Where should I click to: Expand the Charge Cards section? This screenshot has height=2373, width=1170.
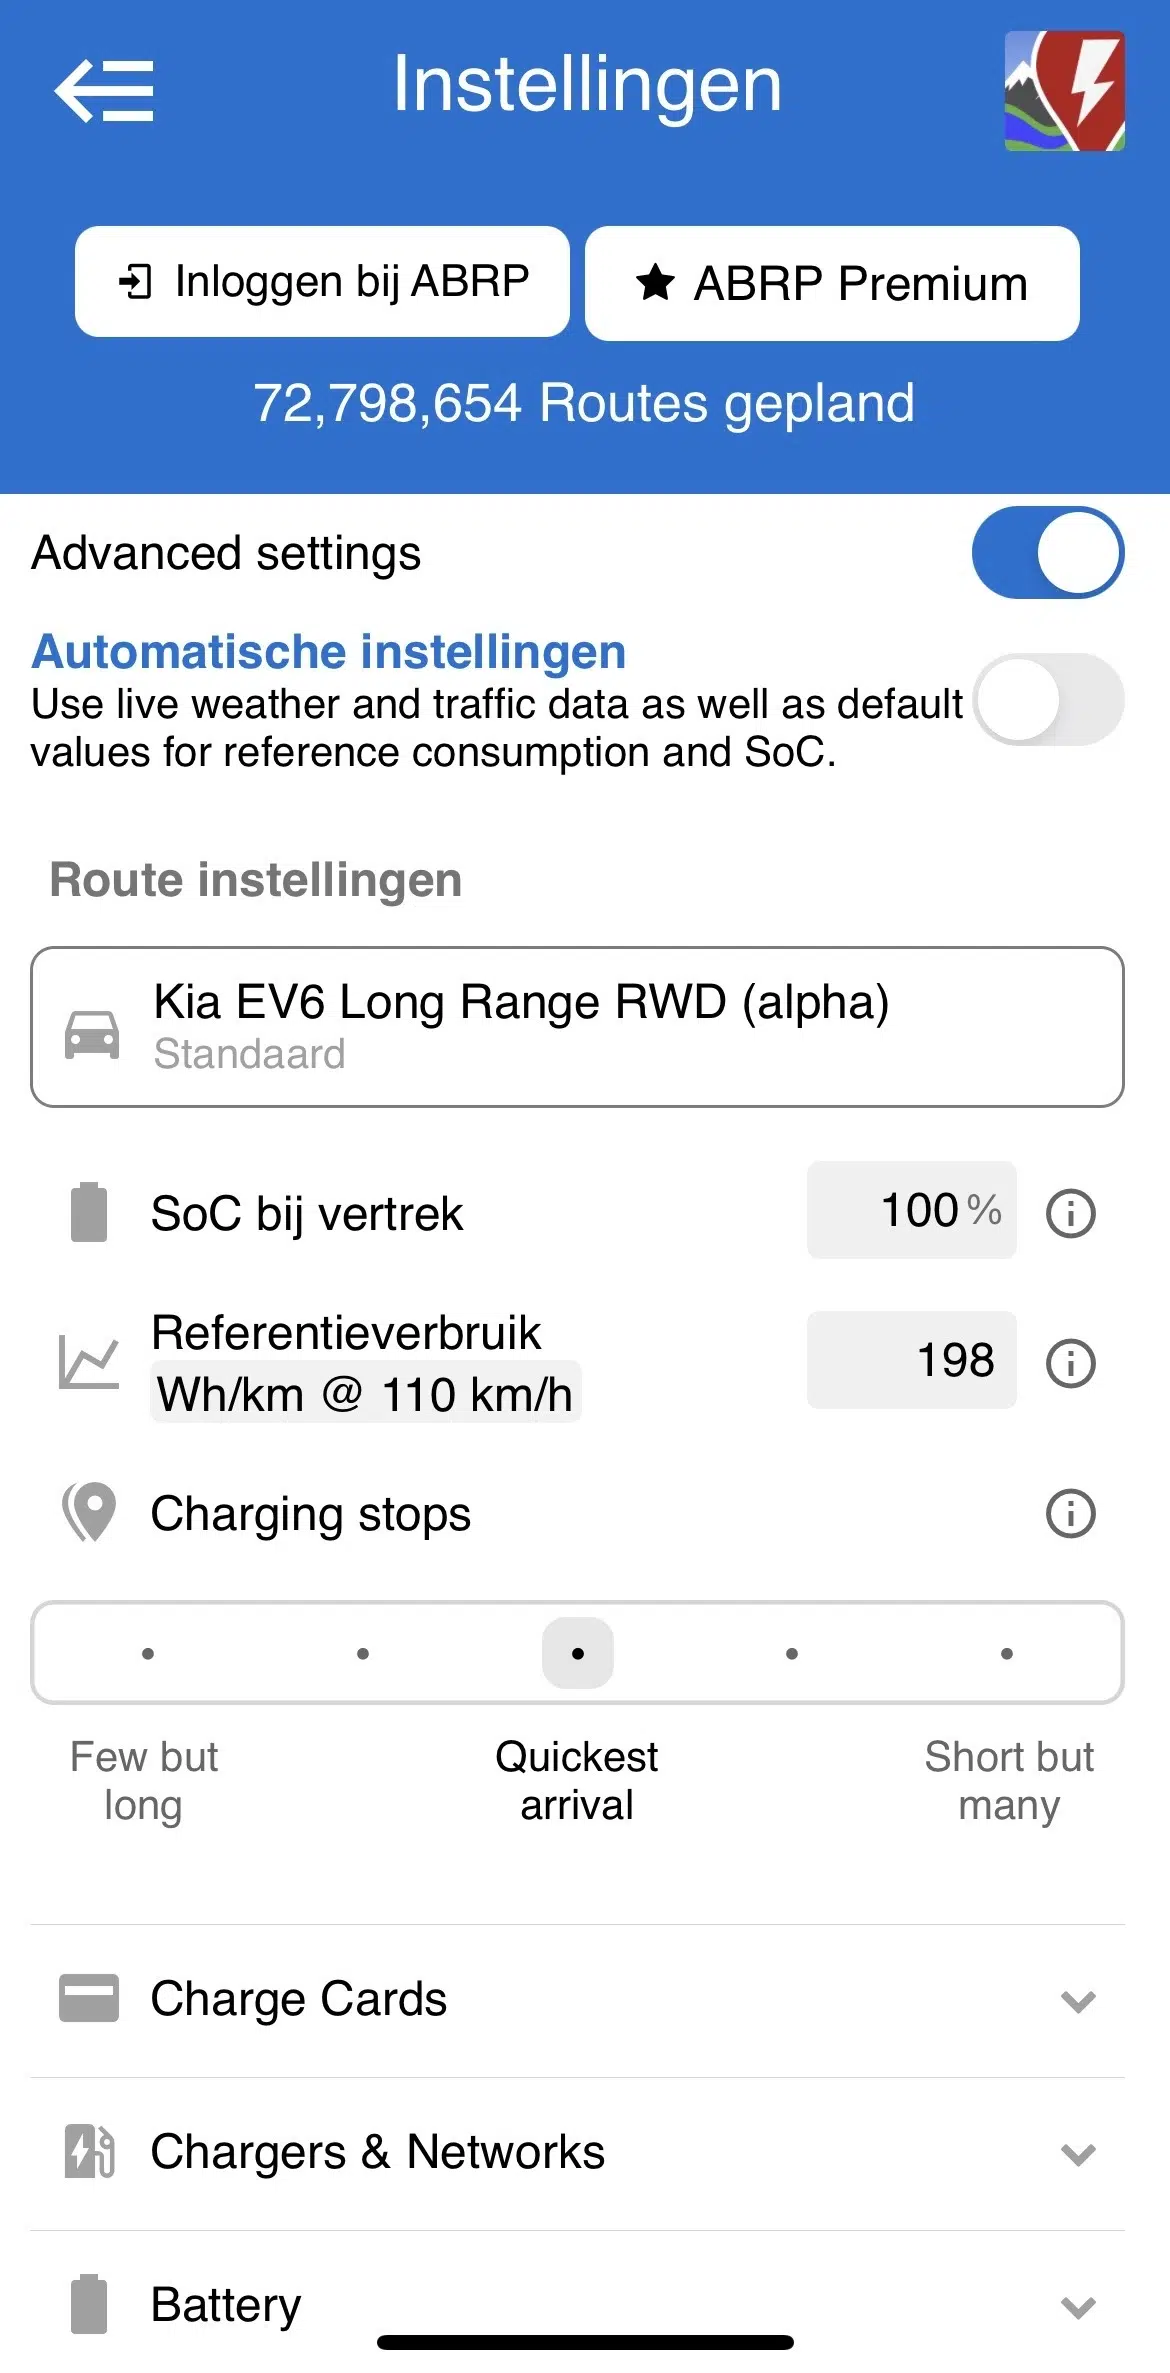coord(577,2000)
